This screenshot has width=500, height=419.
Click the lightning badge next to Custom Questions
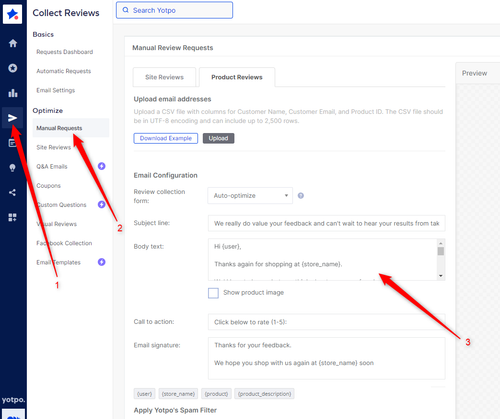tap(101, 204)
